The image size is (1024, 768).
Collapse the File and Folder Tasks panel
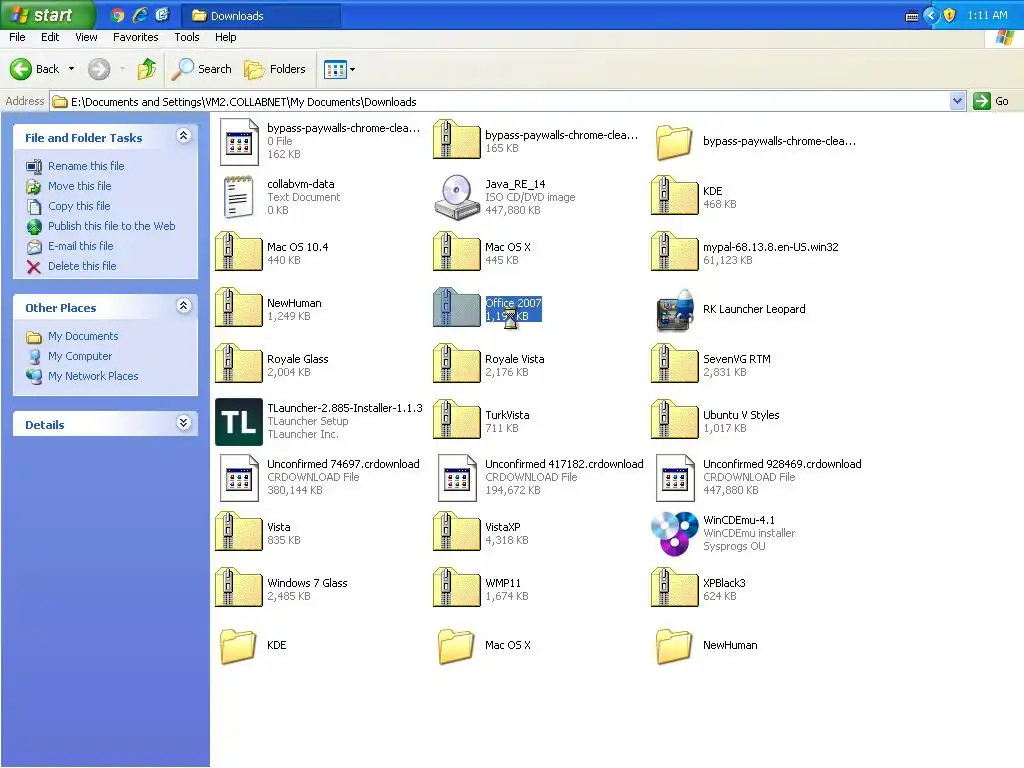184,136
